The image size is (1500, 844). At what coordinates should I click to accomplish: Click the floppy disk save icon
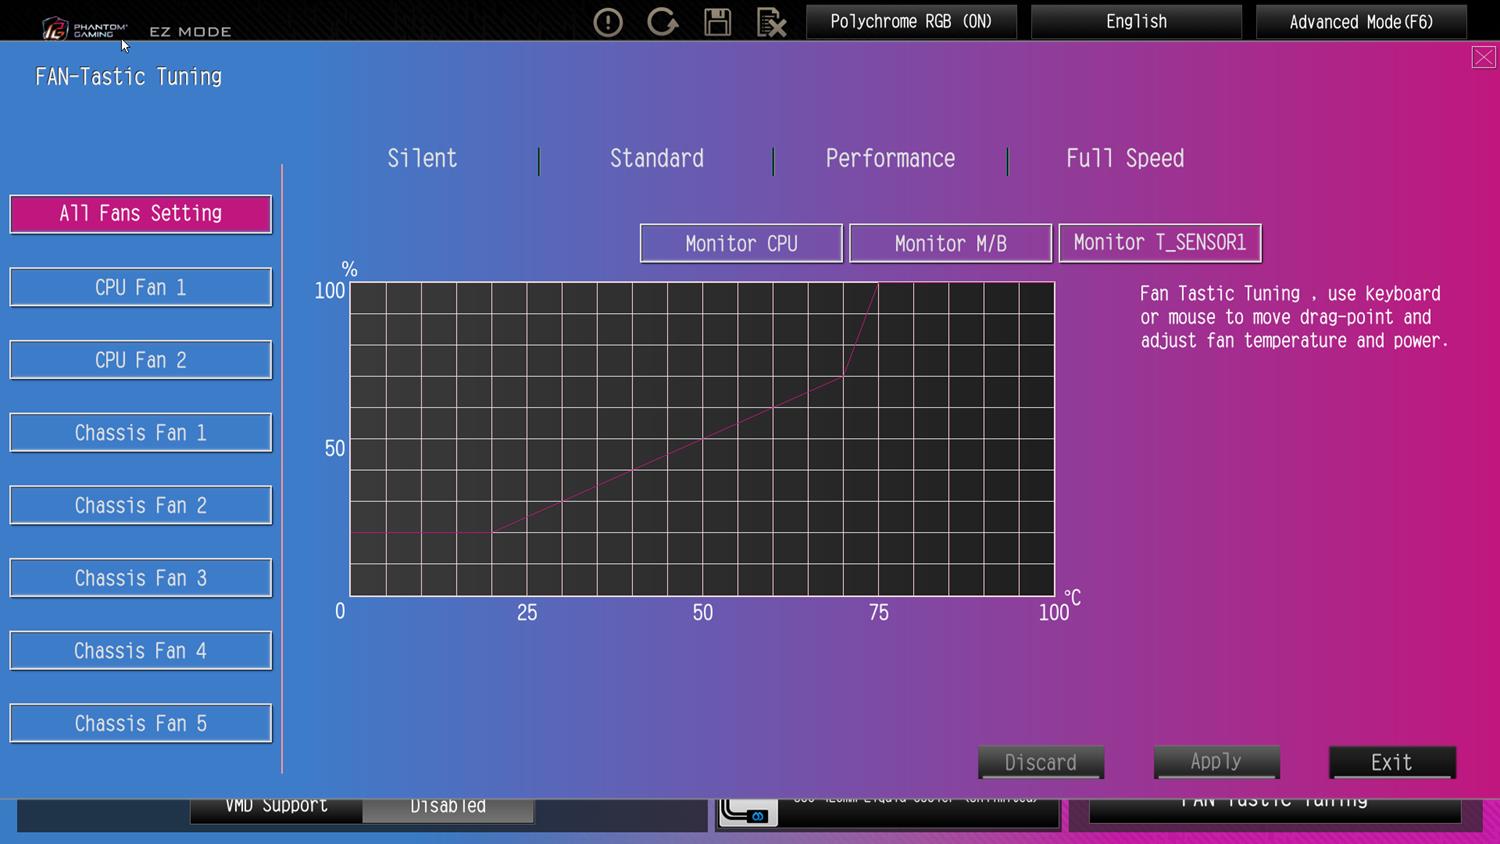pyautogui.click(x=717, y=22)
